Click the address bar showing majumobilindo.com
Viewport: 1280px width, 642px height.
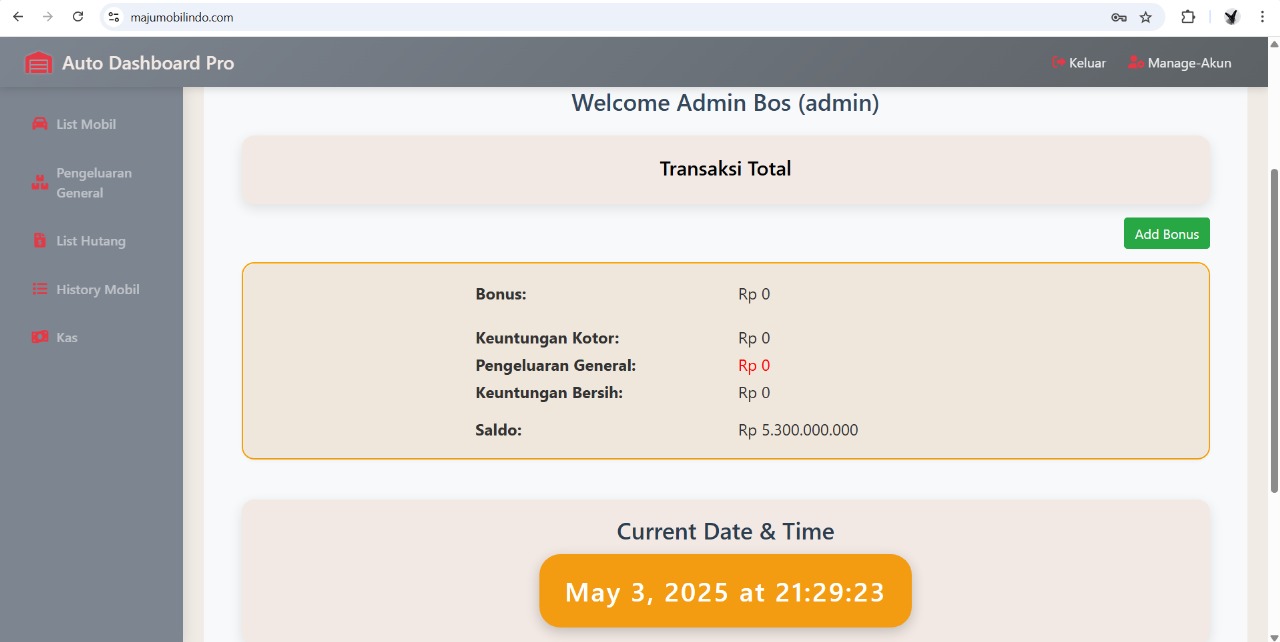point(600,17)
